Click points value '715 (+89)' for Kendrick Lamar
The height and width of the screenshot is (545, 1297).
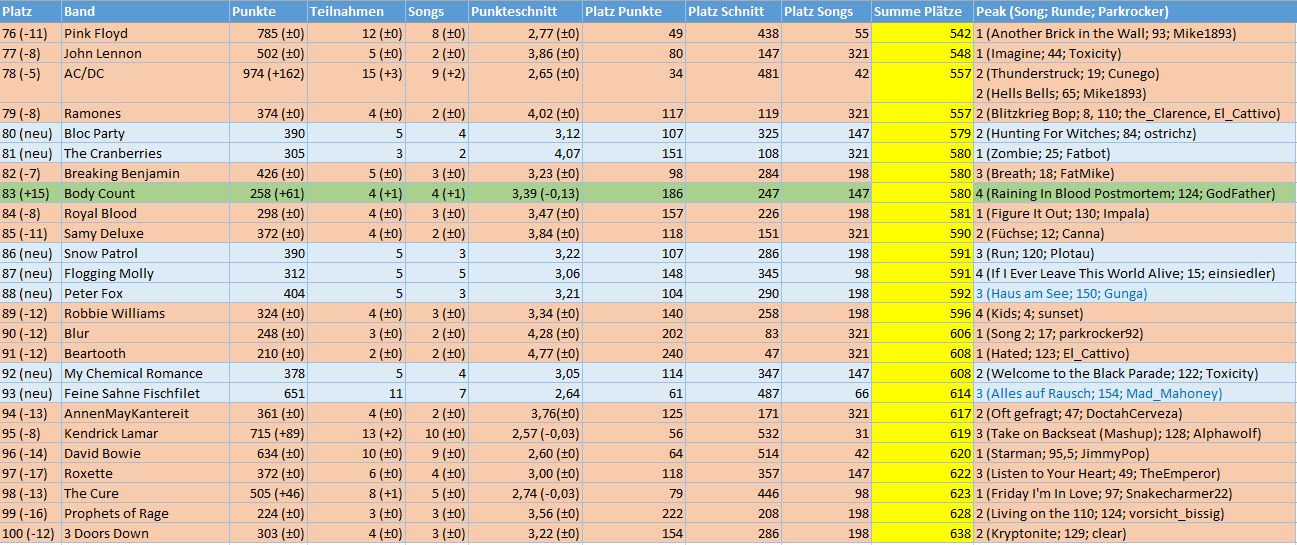point(267,433)
